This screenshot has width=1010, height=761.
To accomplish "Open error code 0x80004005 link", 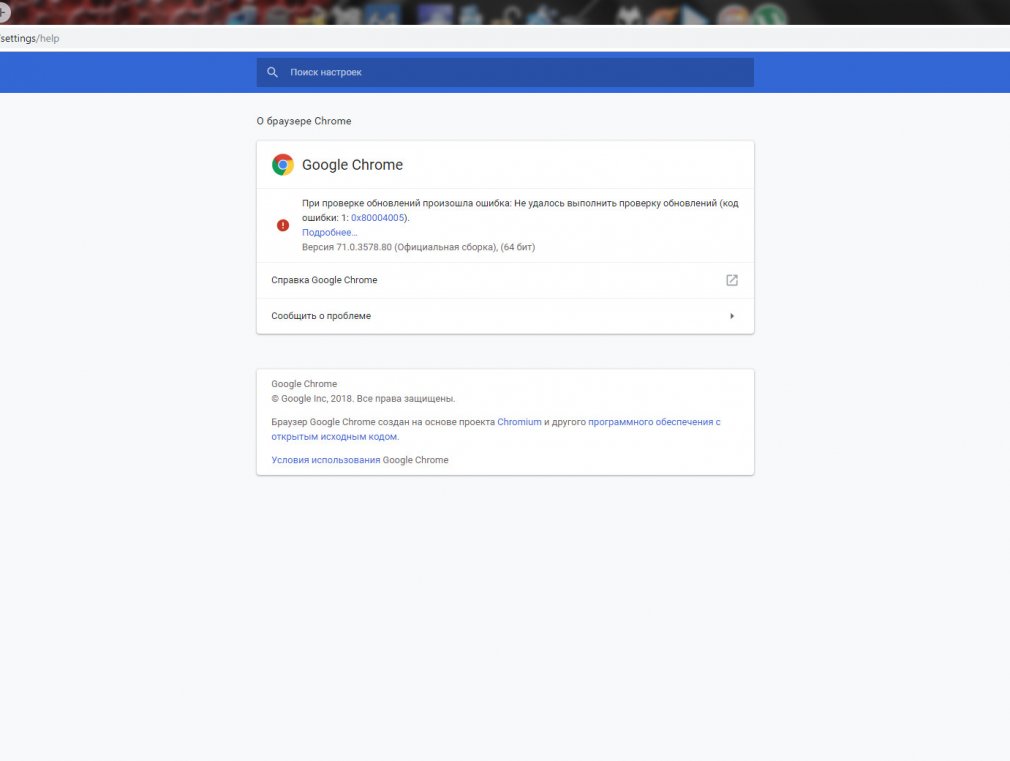I will pos(377,218).
